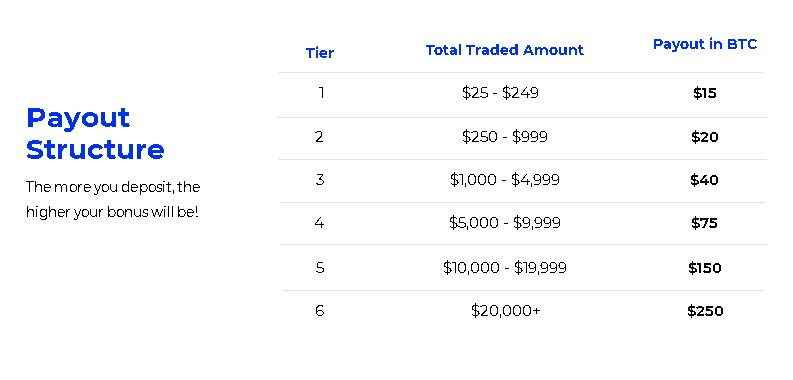Click the $40 payout amount
The width and height of the screenshot is (793, 380).
coord(704,180)
